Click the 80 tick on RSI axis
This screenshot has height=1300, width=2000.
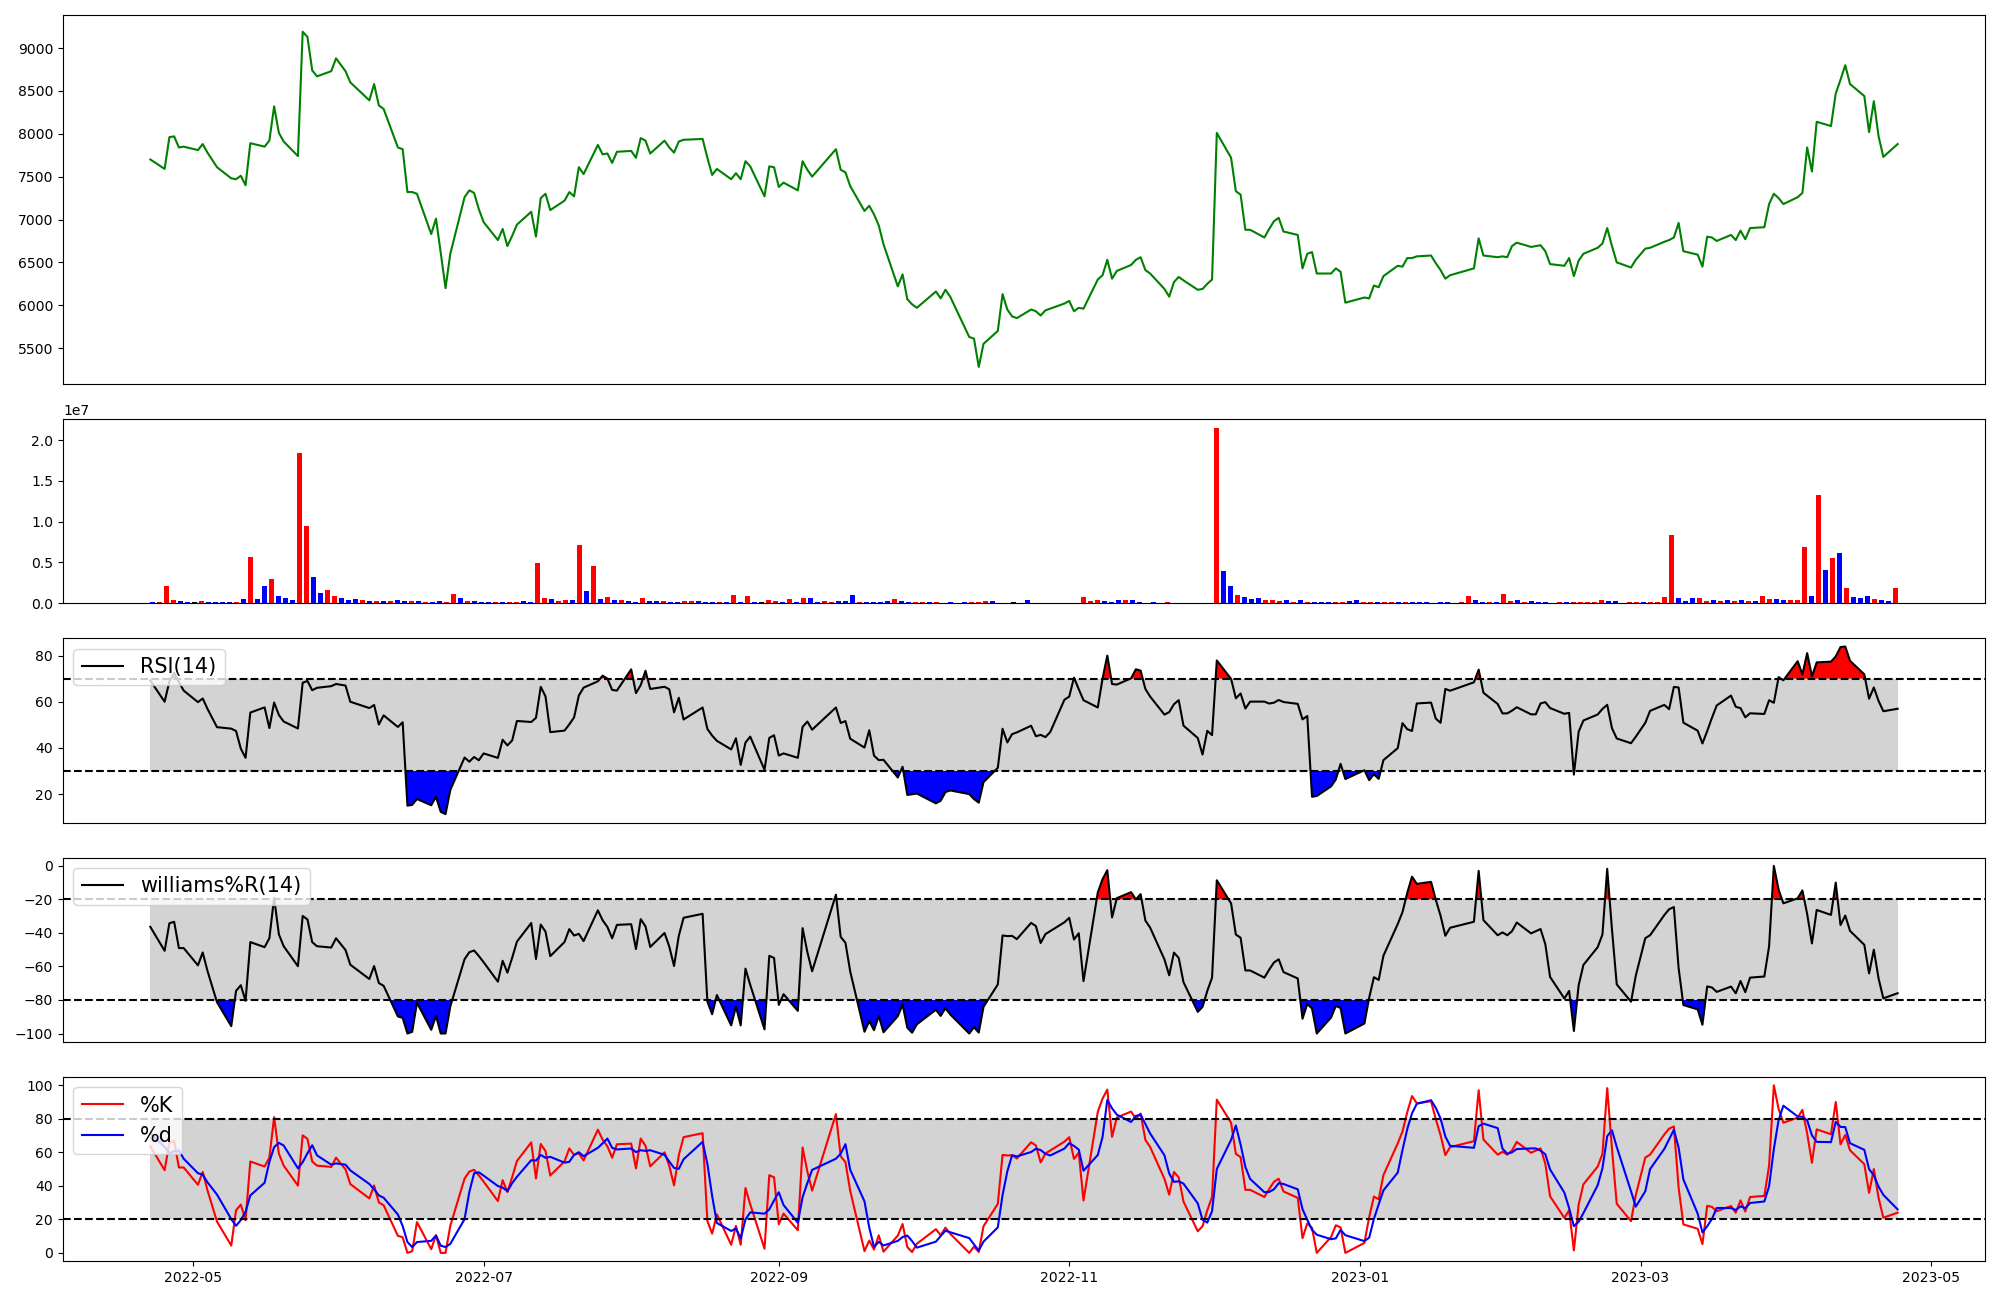pyautogui.click(x=44, y=657)
